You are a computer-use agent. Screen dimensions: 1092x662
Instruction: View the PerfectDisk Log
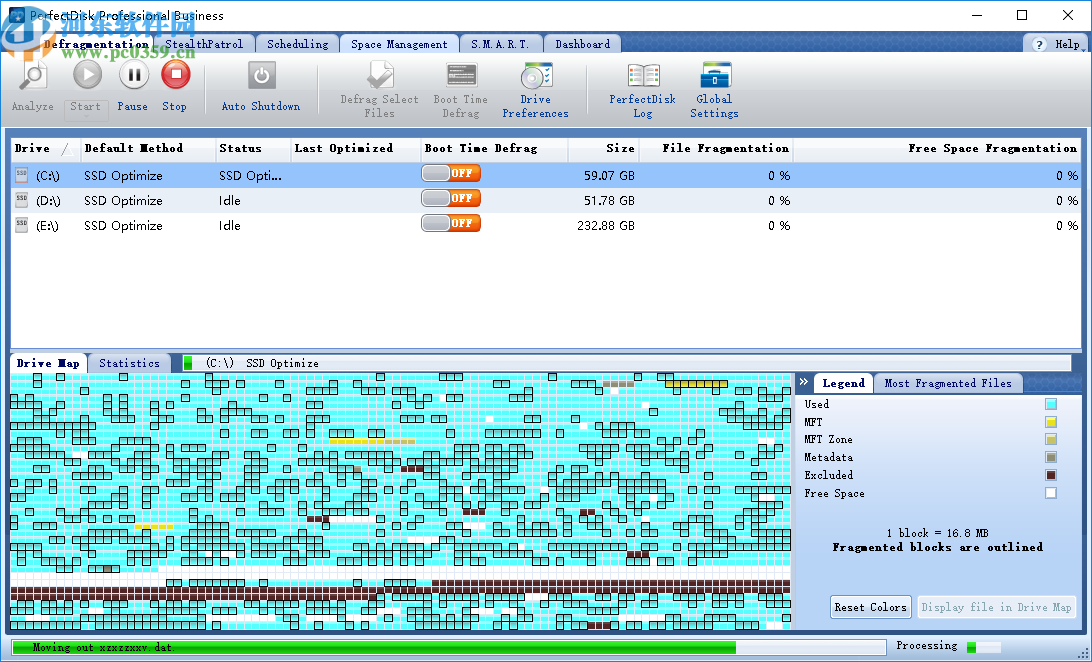coord(642,85)
